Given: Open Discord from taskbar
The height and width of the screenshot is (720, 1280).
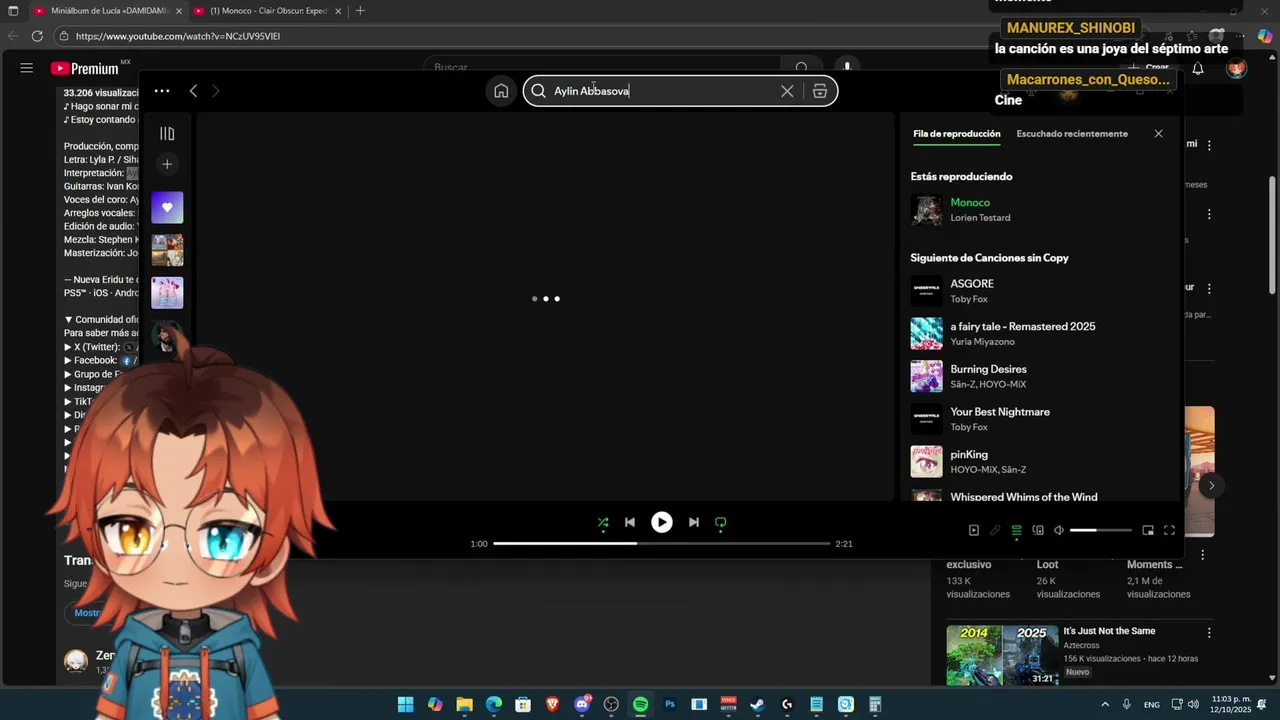Looking at the screenshot, I should point(582,705).
